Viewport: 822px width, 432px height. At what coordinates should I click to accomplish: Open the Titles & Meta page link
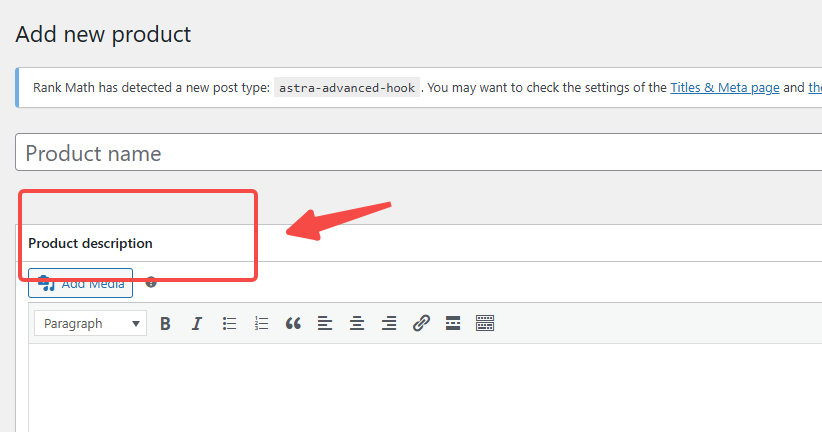[724, 88]
